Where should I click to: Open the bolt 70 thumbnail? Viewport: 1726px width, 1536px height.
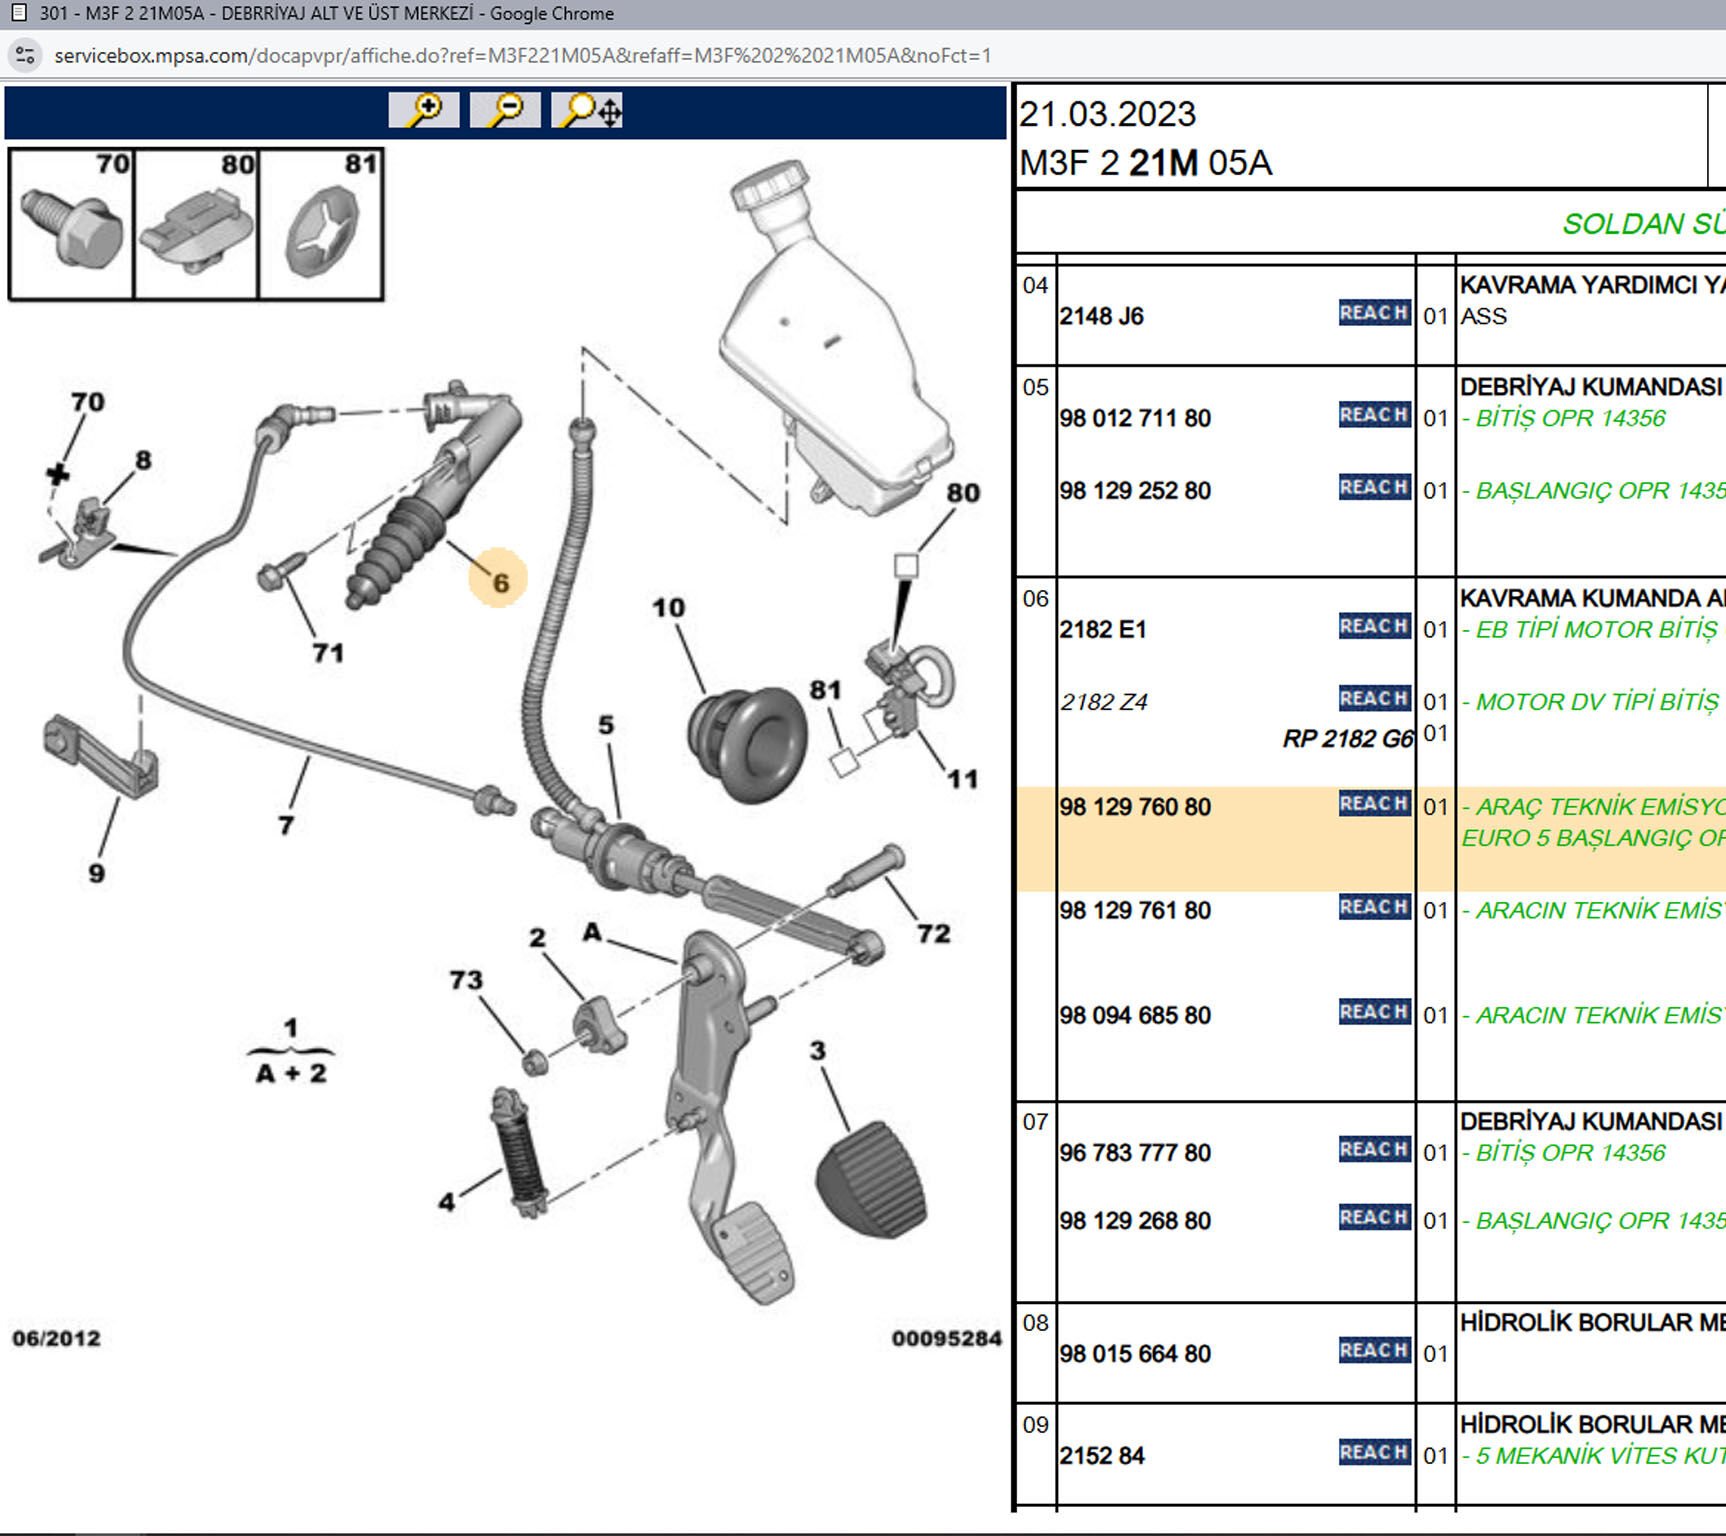pyautogui.click(x=71, y=224)
